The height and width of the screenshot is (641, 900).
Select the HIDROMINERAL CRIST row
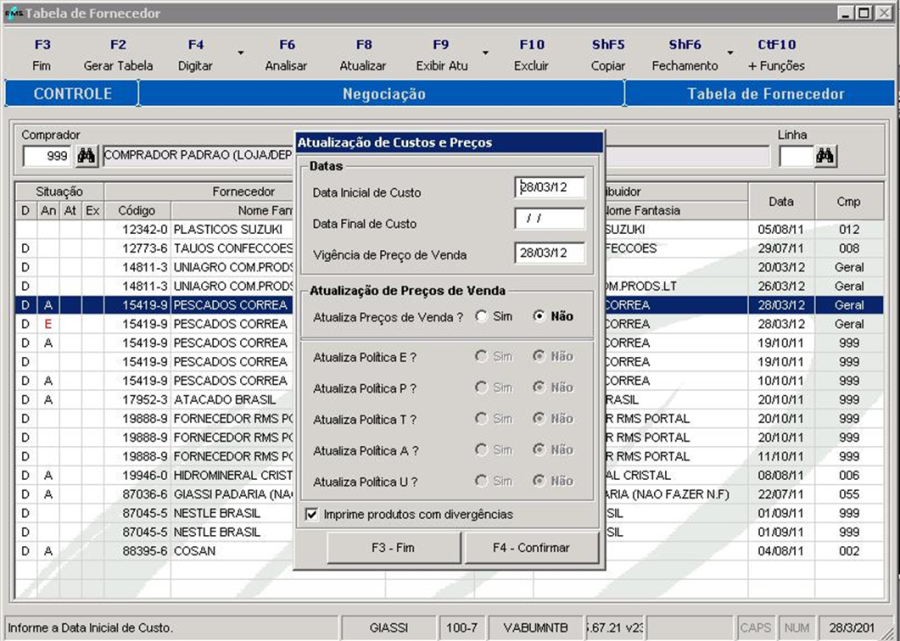pos(449,475)
